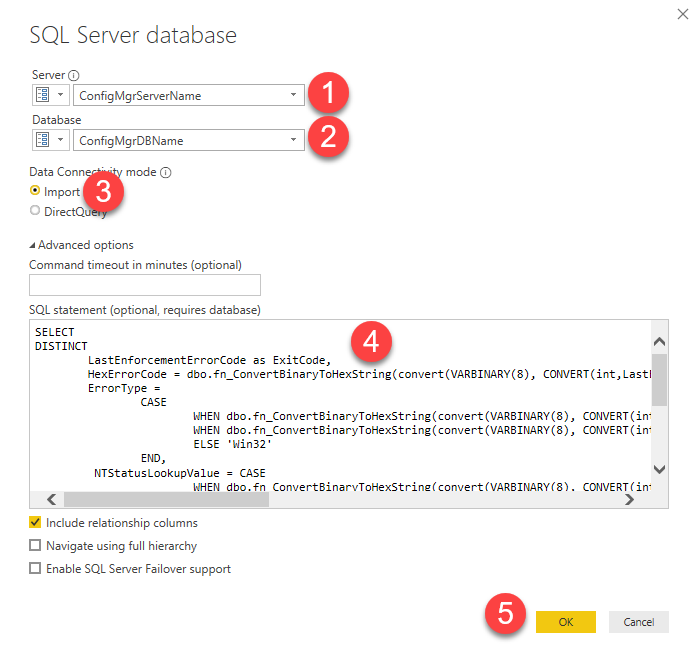Viewport: 699px width, 662px height.
Task: Click the SQL box scroll right arrow
Action: coord(629,500)
